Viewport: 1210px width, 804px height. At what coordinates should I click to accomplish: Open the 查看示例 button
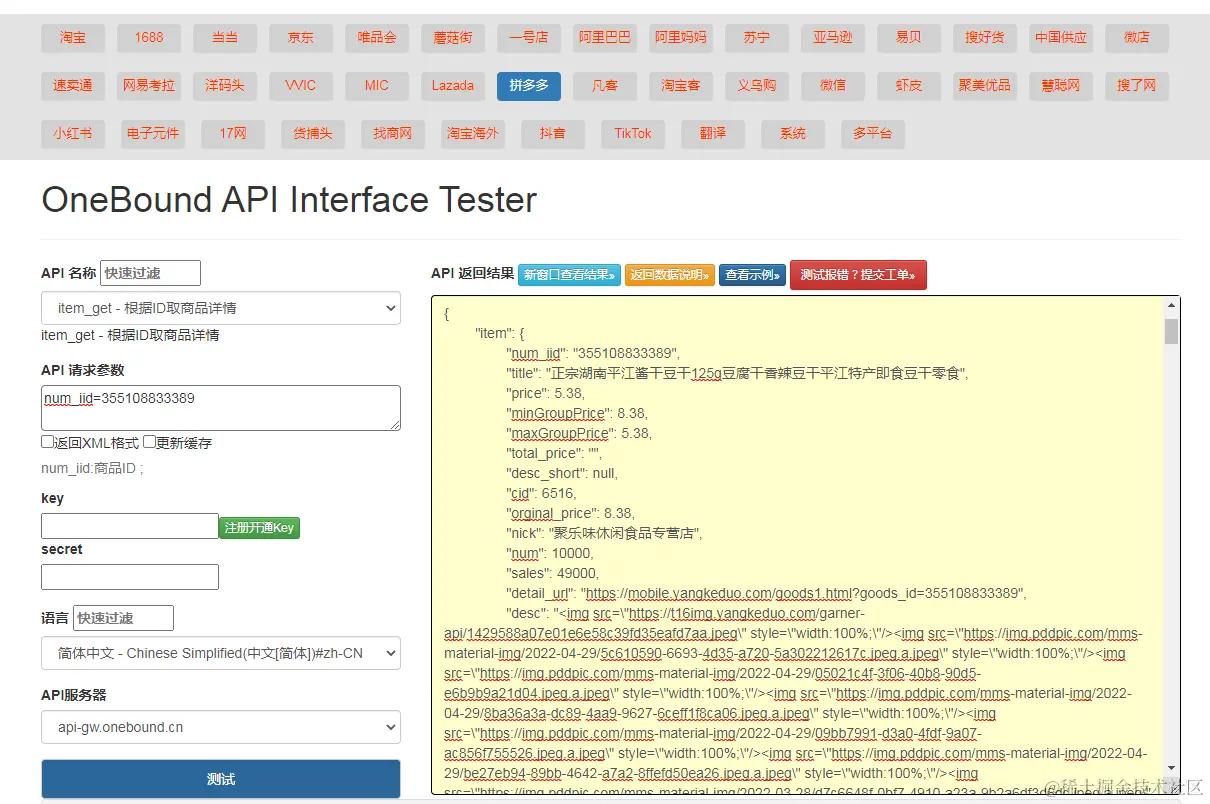click(752, 275)
